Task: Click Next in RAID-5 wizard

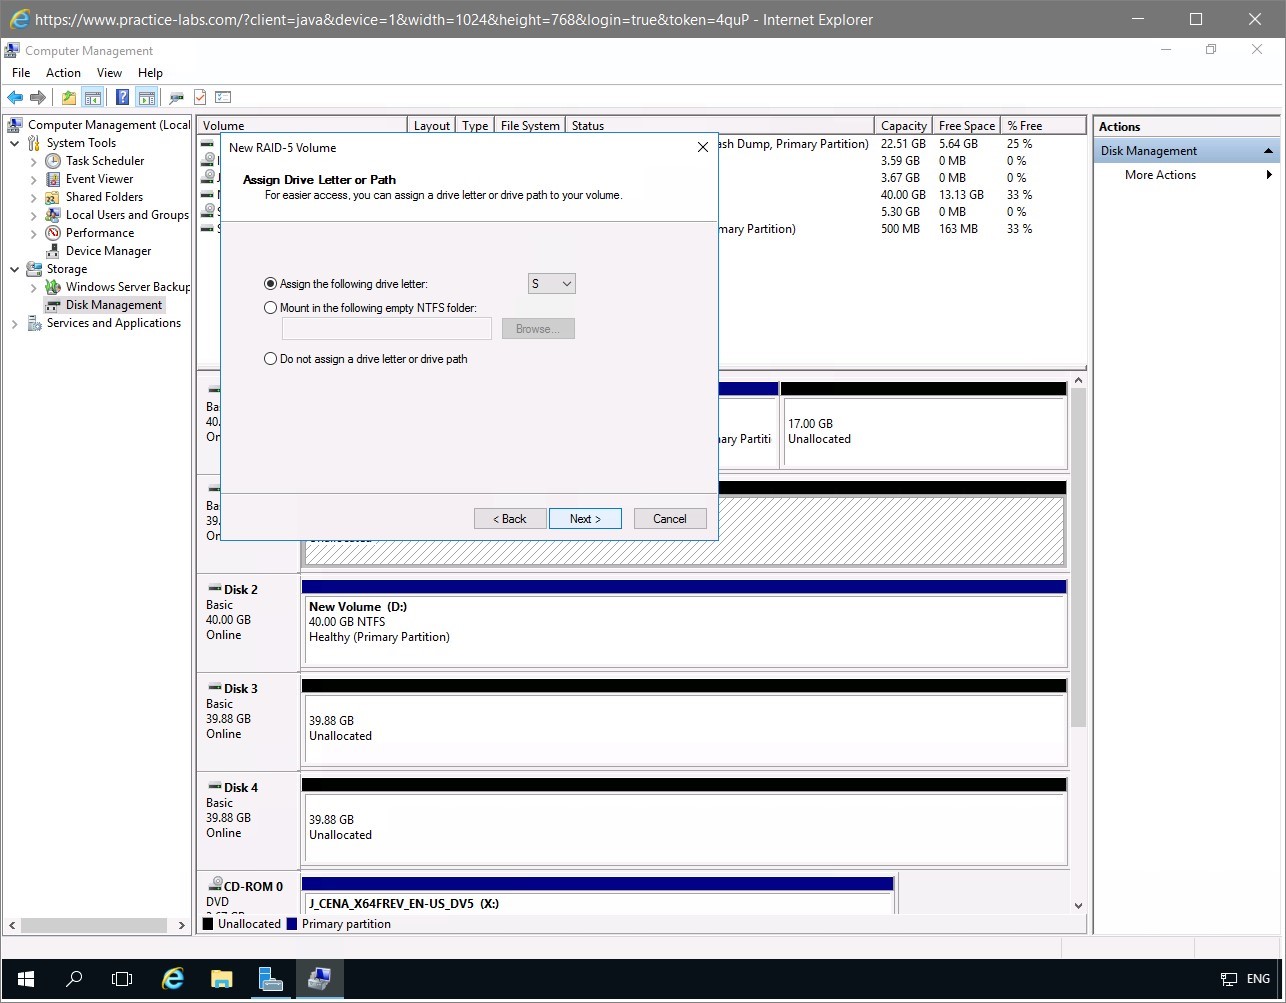Action: pyautogui.click(x=585, y=519)
